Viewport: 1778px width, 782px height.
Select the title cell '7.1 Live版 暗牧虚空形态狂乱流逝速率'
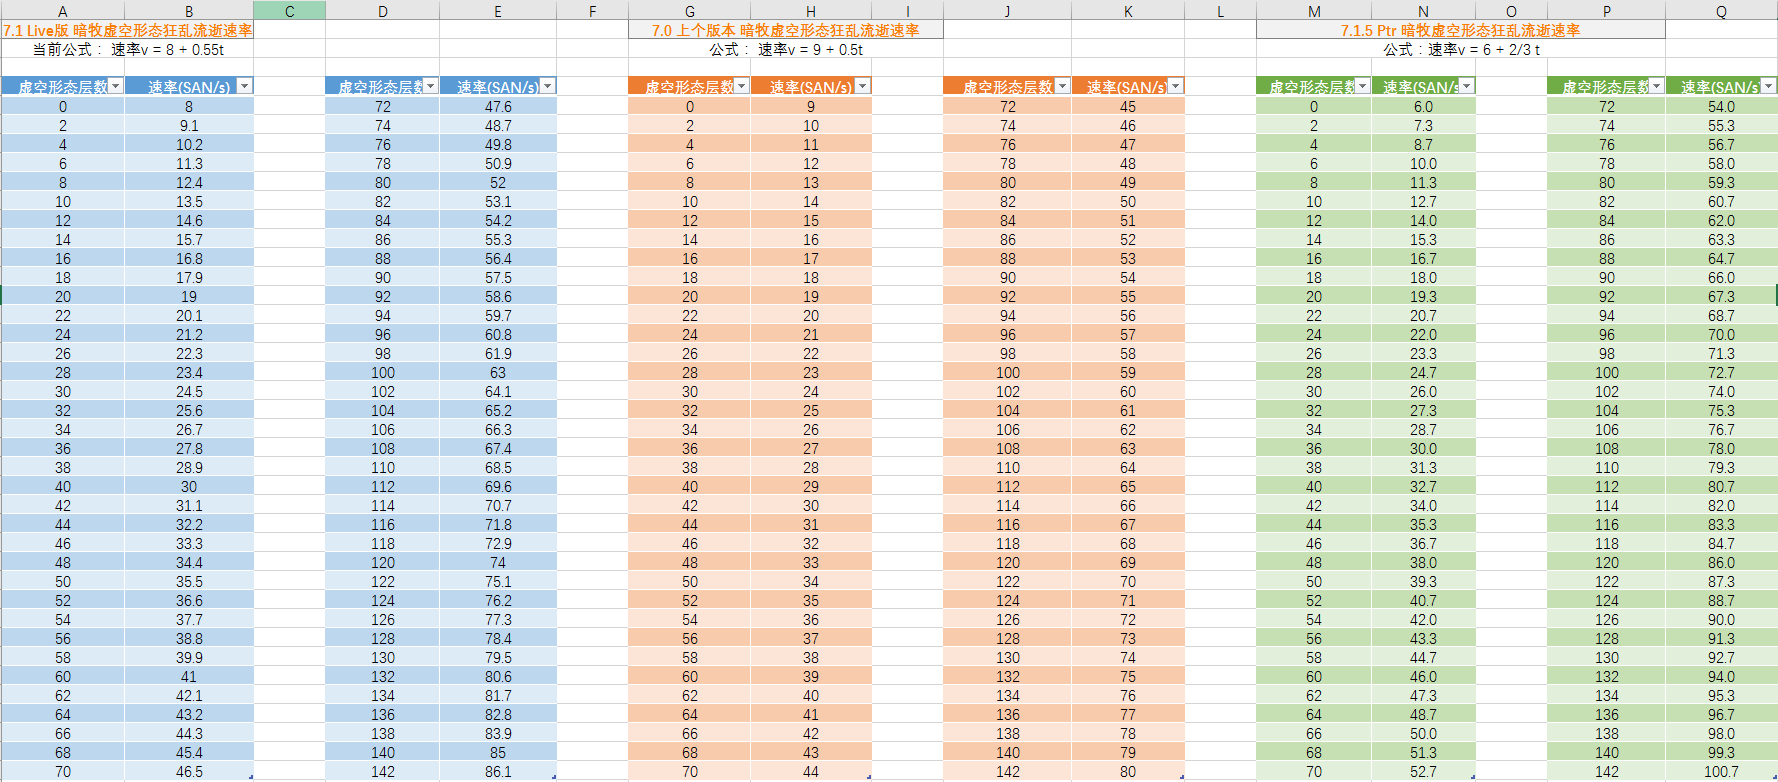127,30
